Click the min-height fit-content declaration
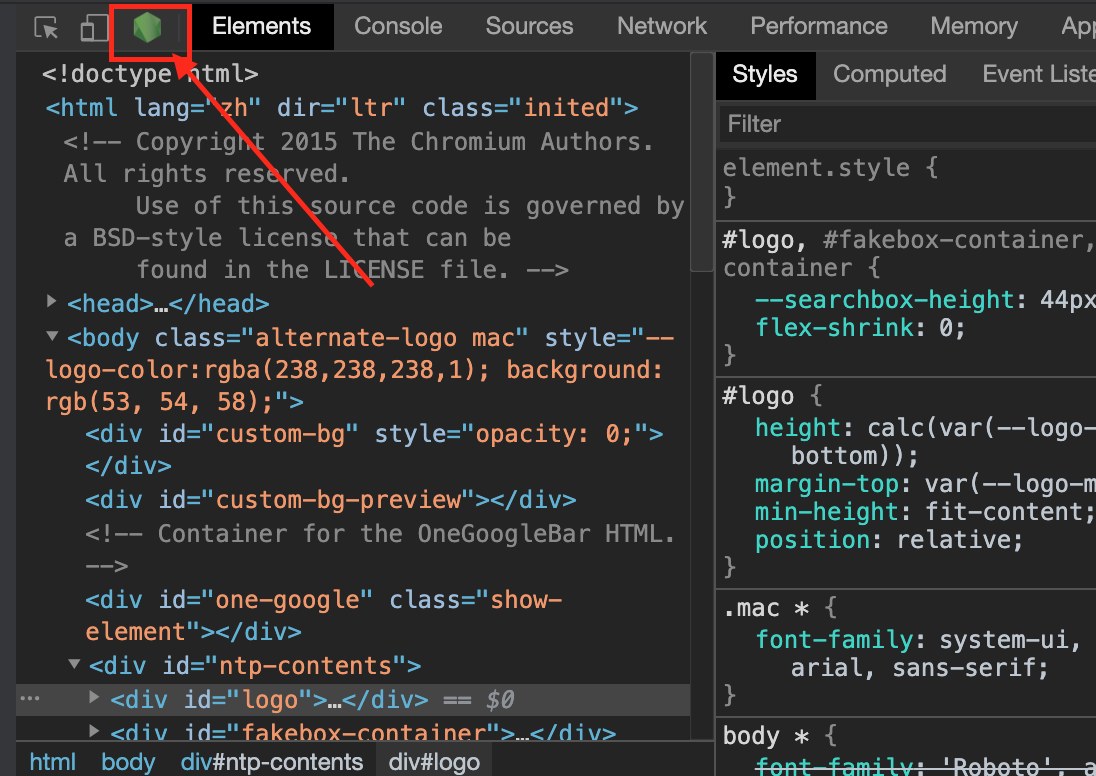 [x=924, y=512]
